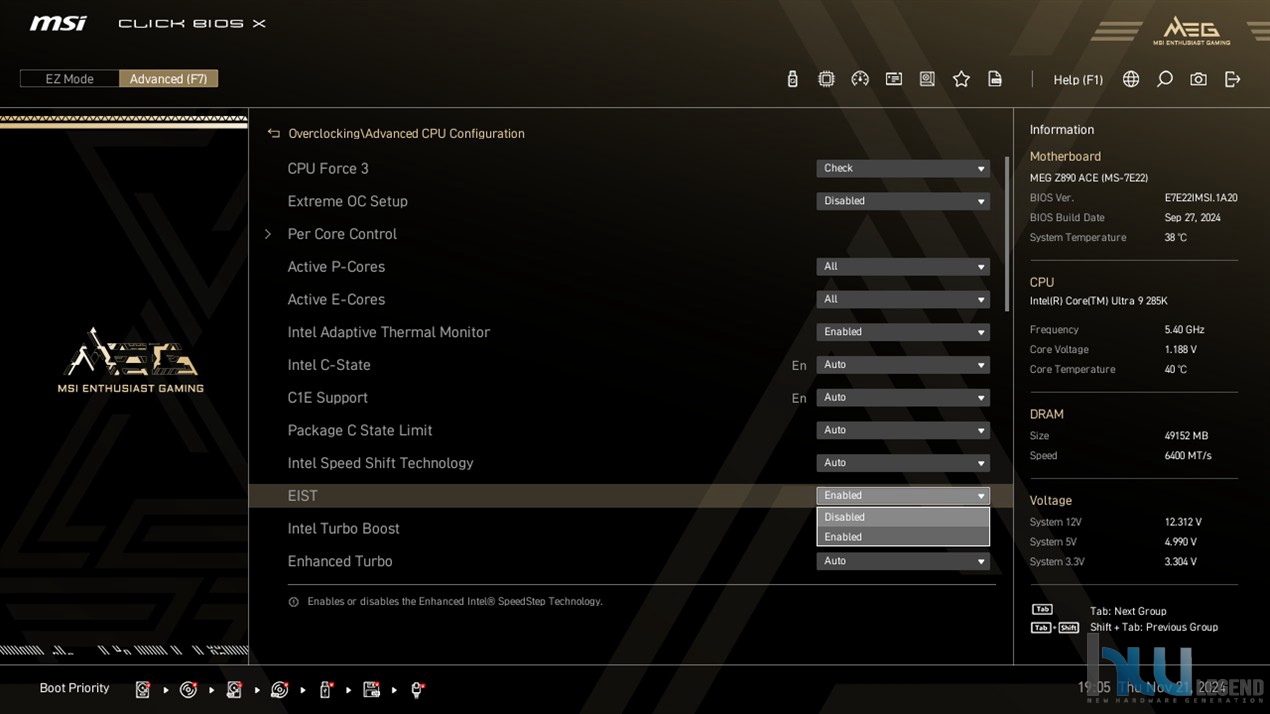
Task: Click the BIOS version E7E22IMSI.1A20 value
Action: tap(1201, 198)
